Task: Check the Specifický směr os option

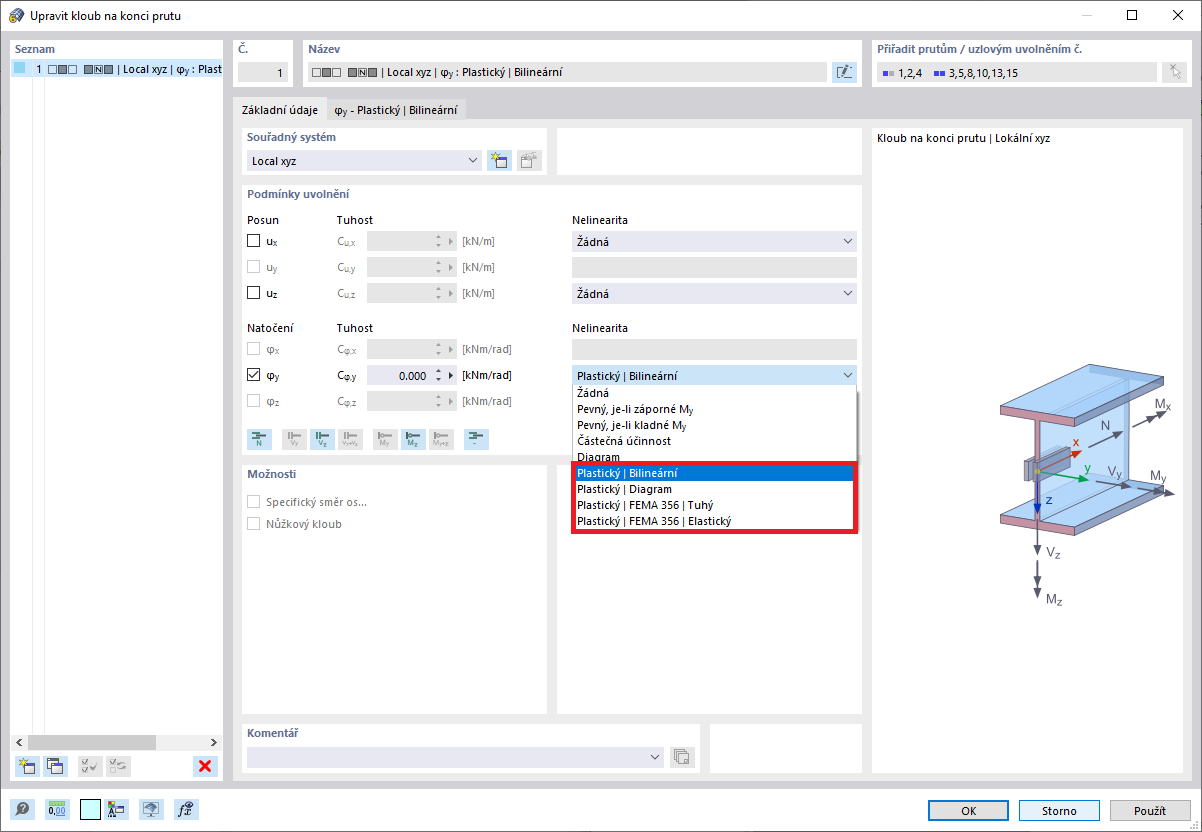Action: [254, 502]
